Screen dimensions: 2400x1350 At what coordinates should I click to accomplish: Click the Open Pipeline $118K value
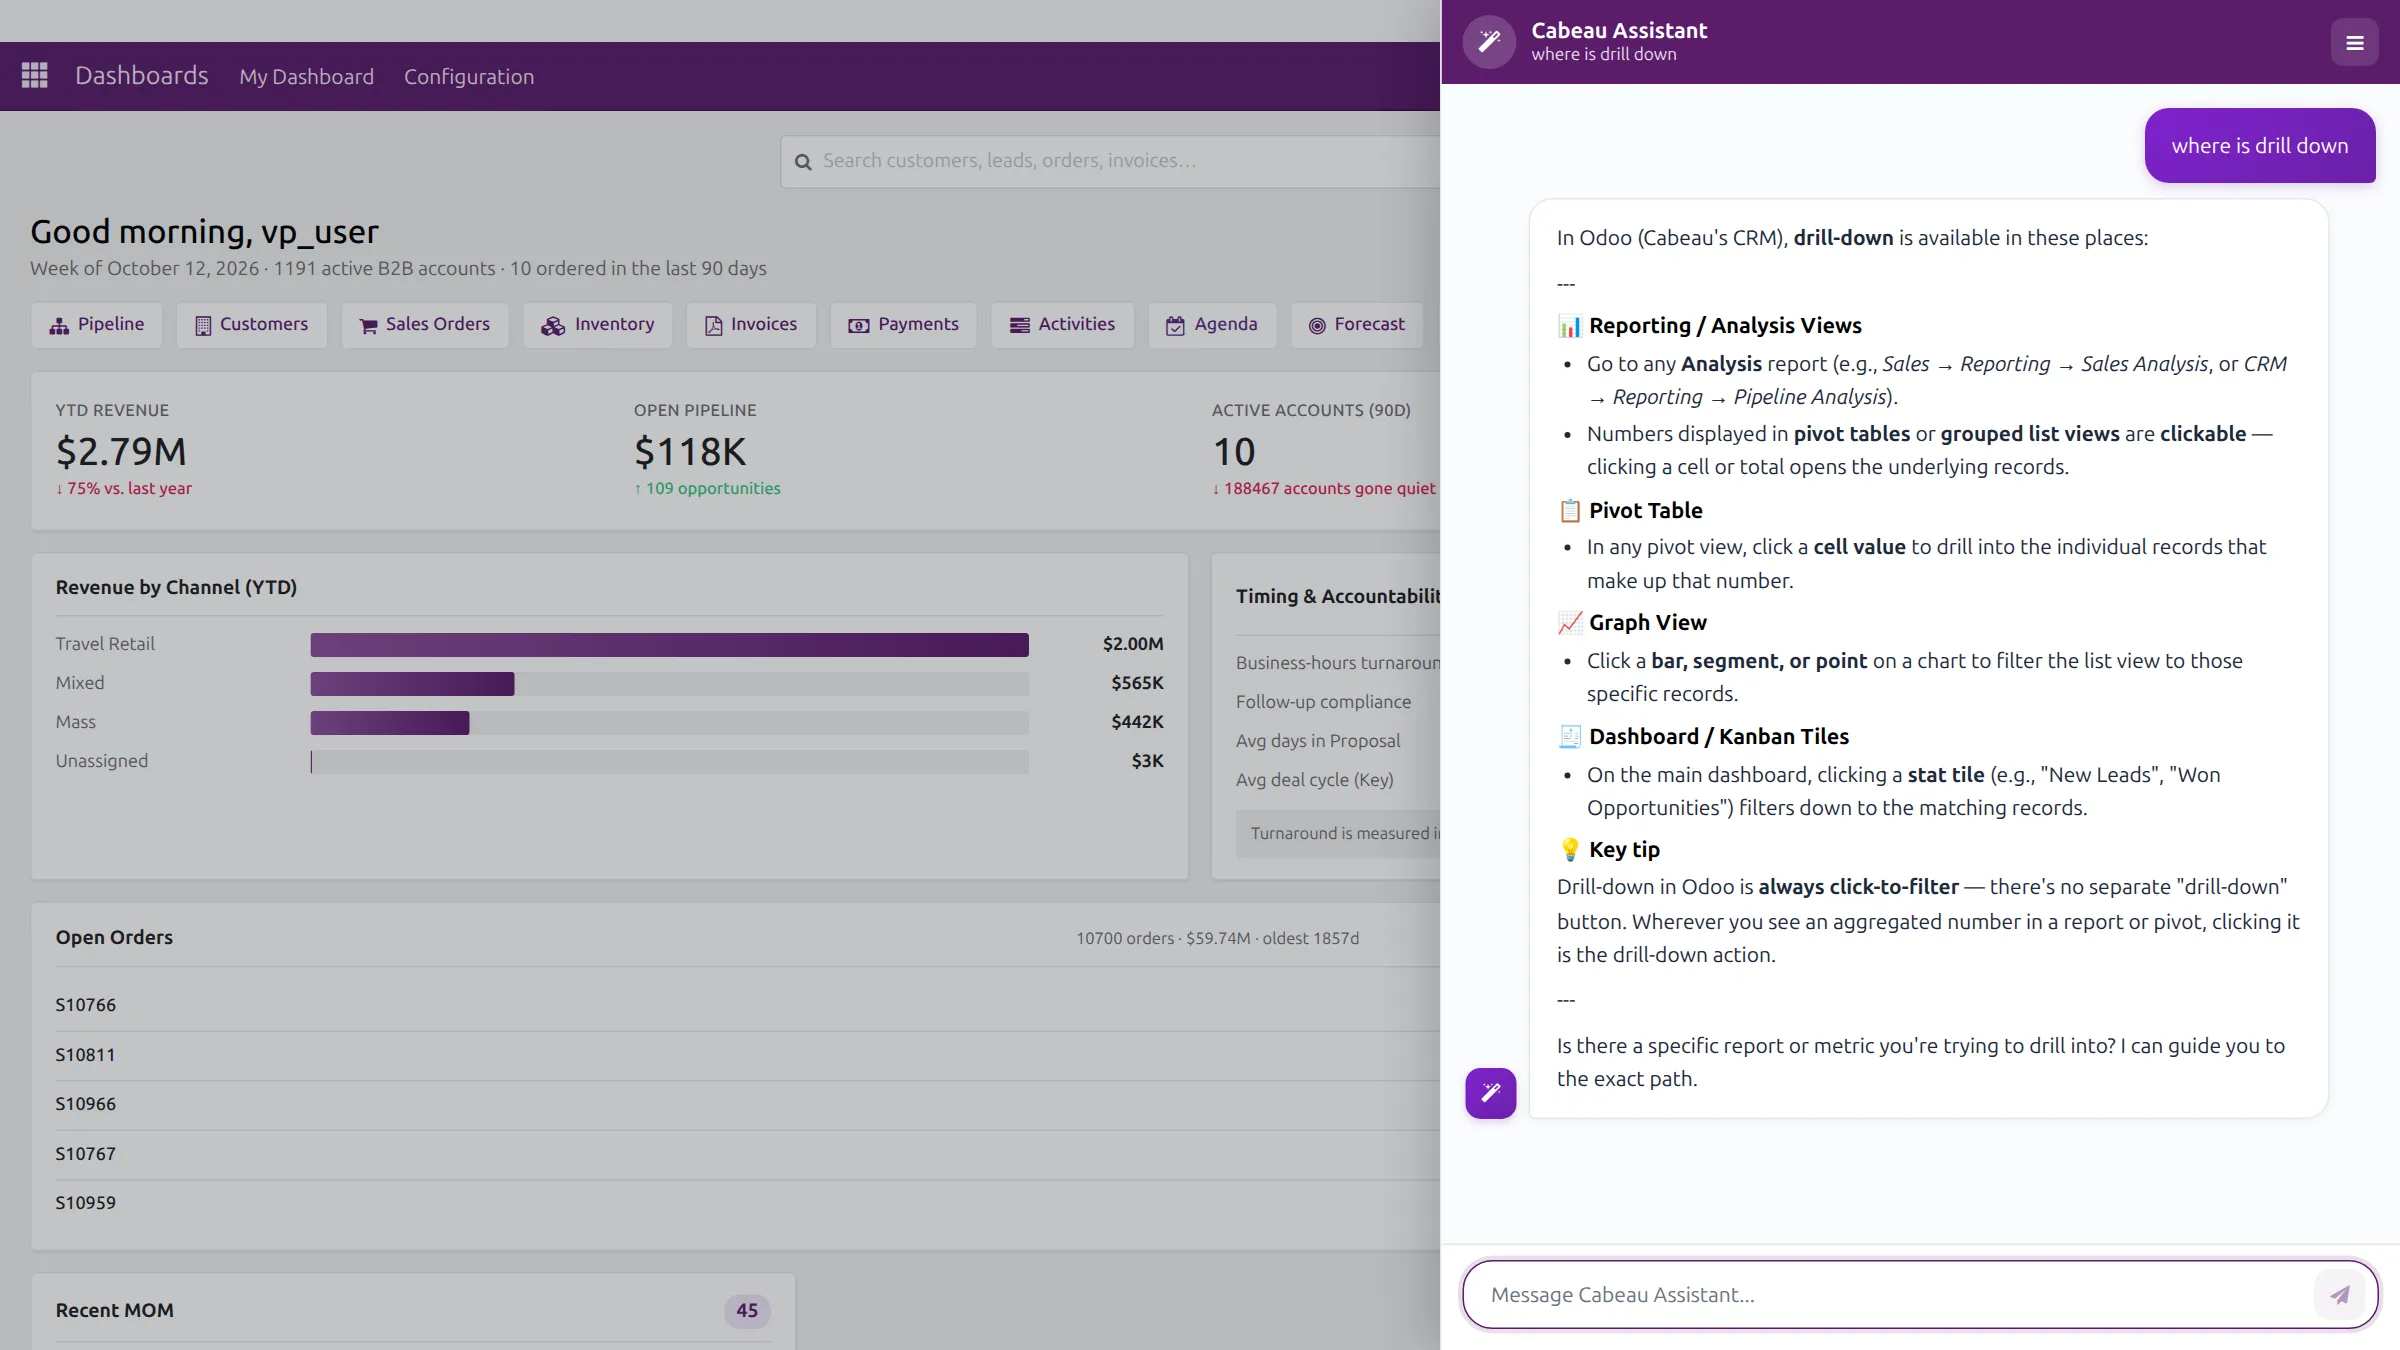tap(690, 452)
